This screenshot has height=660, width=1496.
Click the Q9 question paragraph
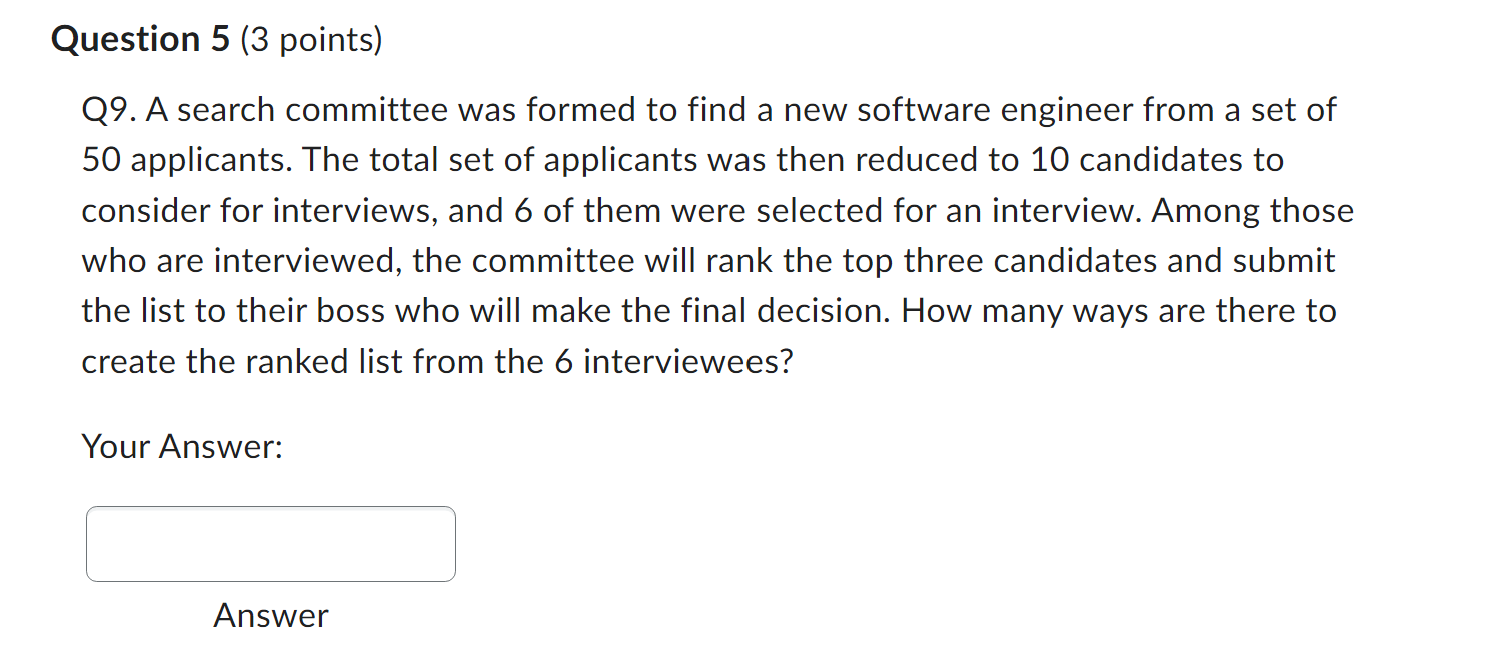point(700,235)
